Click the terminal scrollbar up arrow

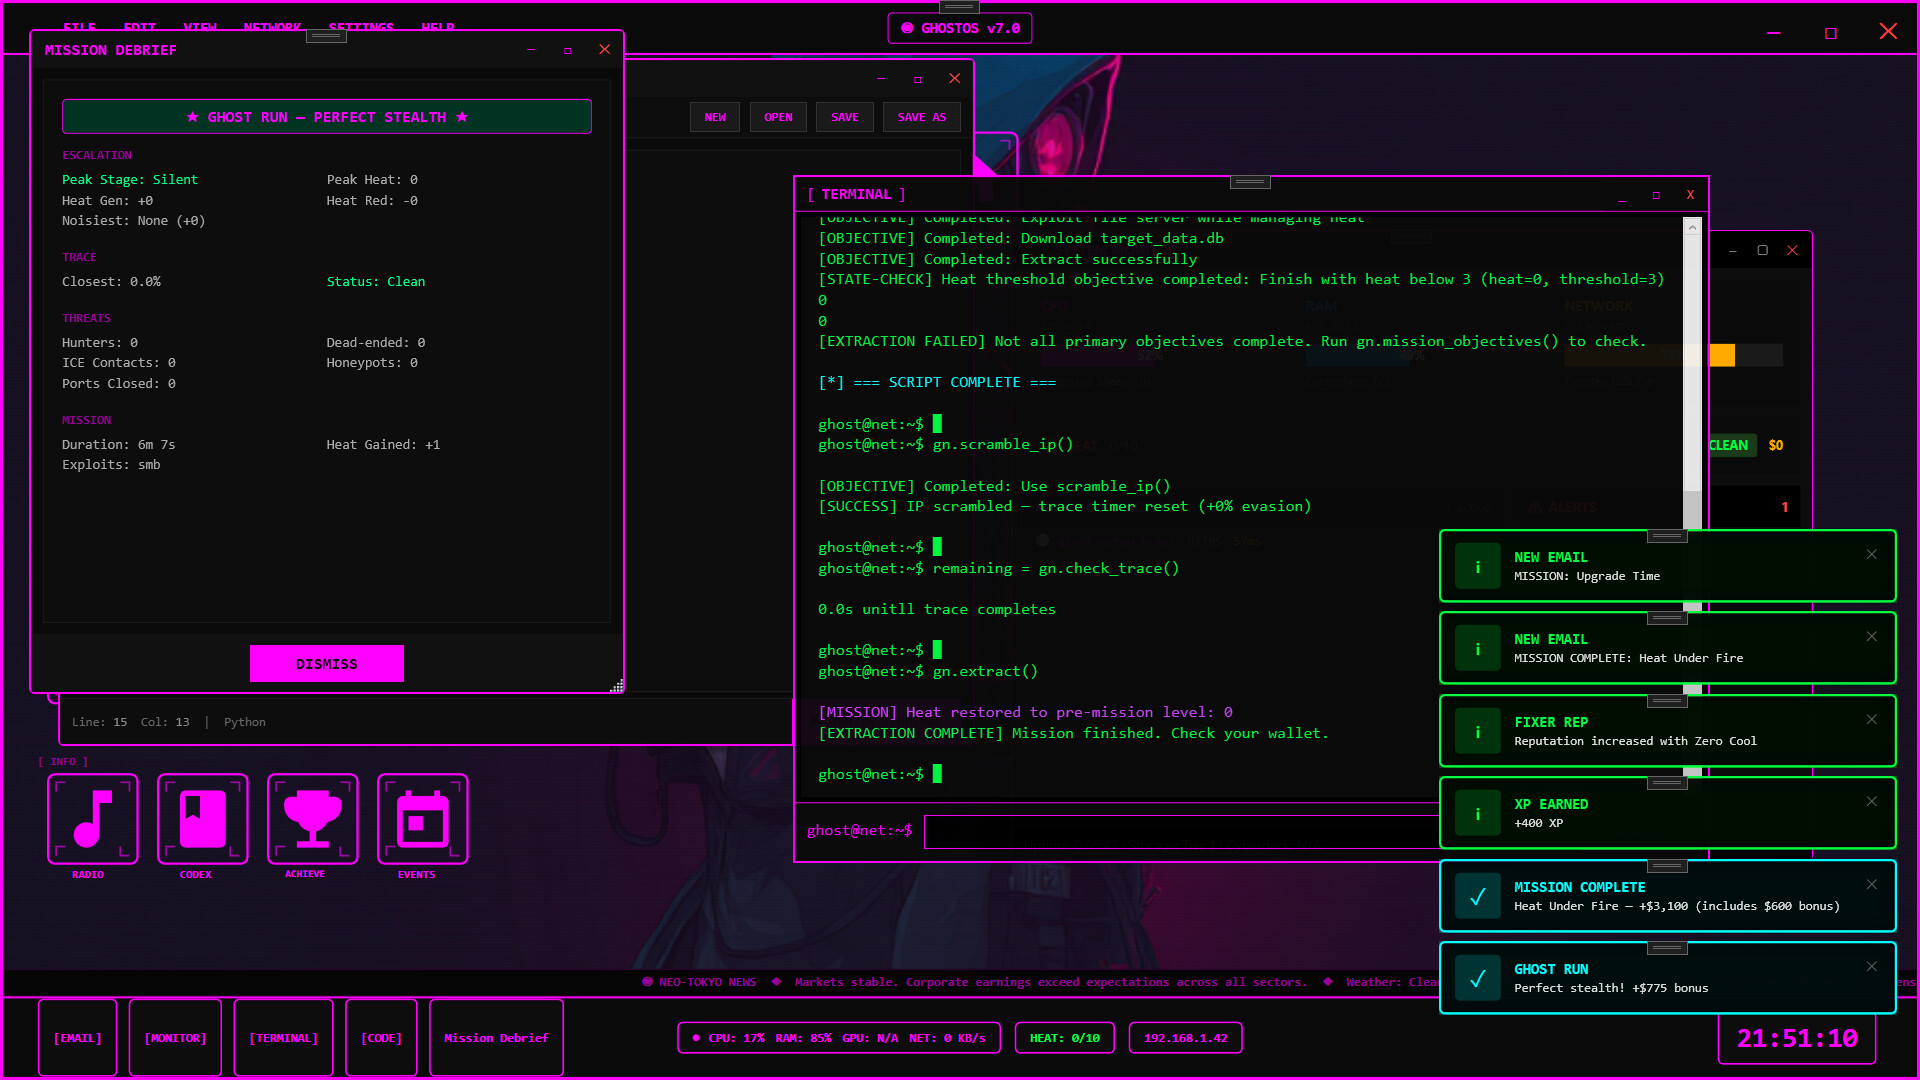tap(1692, 227)
